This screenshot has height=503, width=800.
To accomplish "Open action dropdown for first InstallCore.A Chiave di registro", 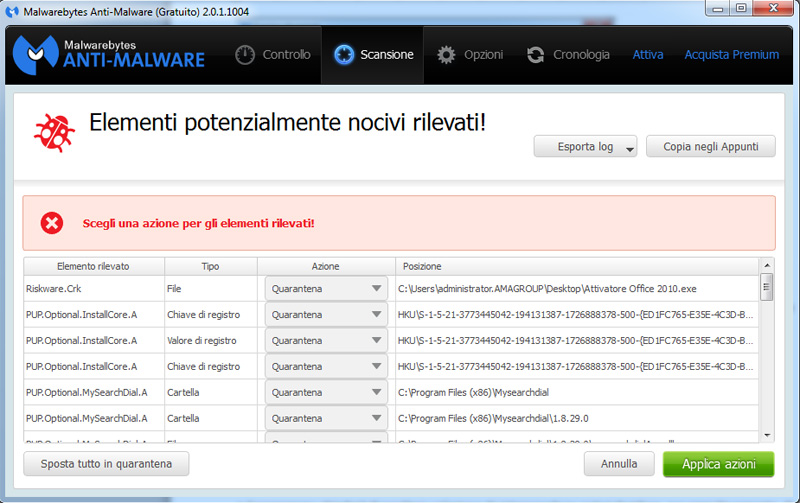I will pyautogui.click(x=326, y=315).
